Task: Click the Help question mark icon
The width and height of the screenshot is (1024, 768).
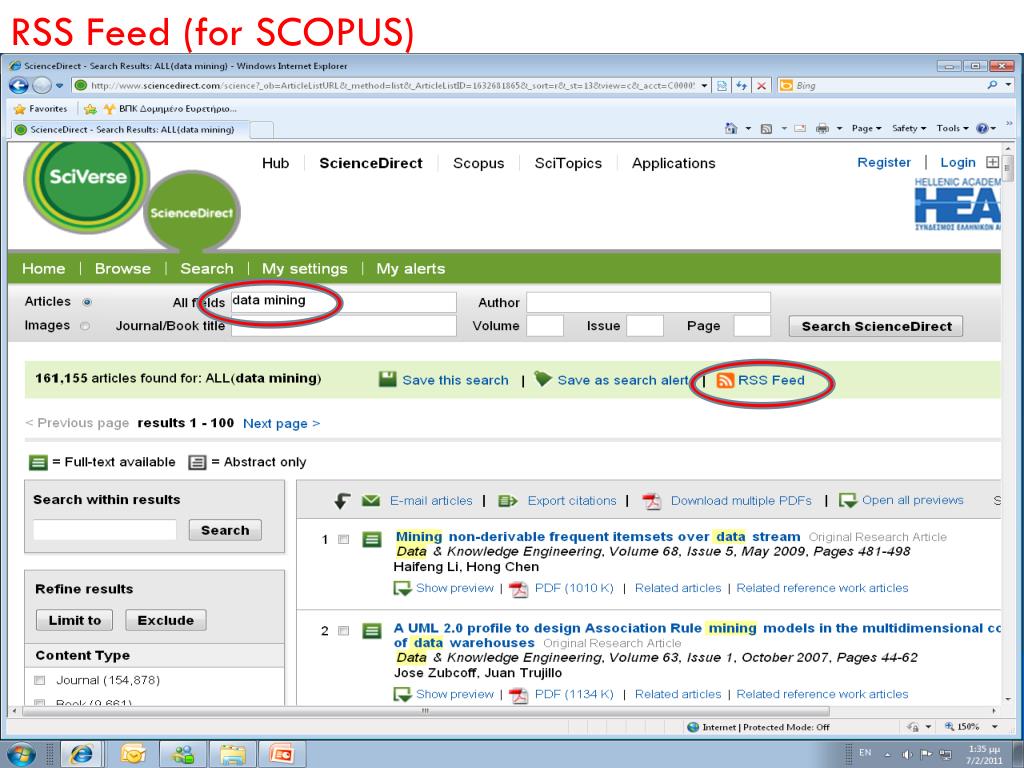Action: coord(982,129)
